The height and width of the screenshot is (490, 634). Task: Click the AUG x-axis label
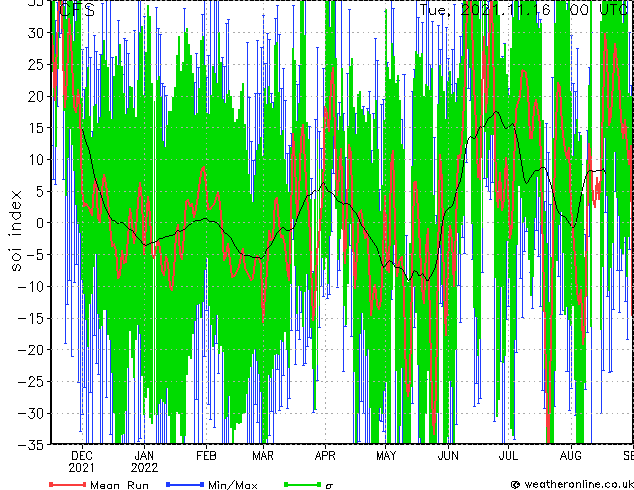[x=571, y=456]
